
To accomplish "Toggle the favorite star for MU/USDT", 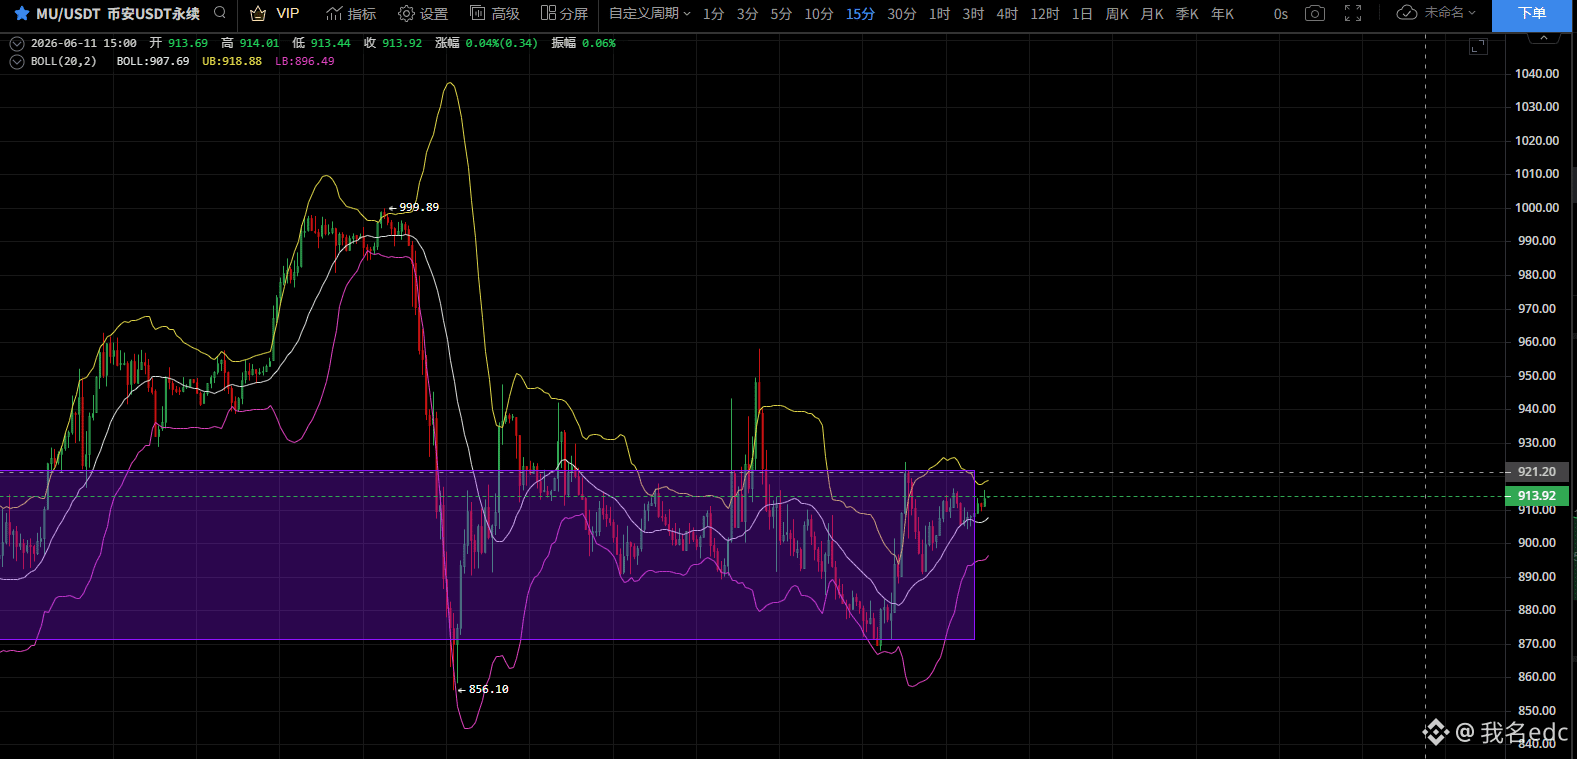I will point(21,14).
